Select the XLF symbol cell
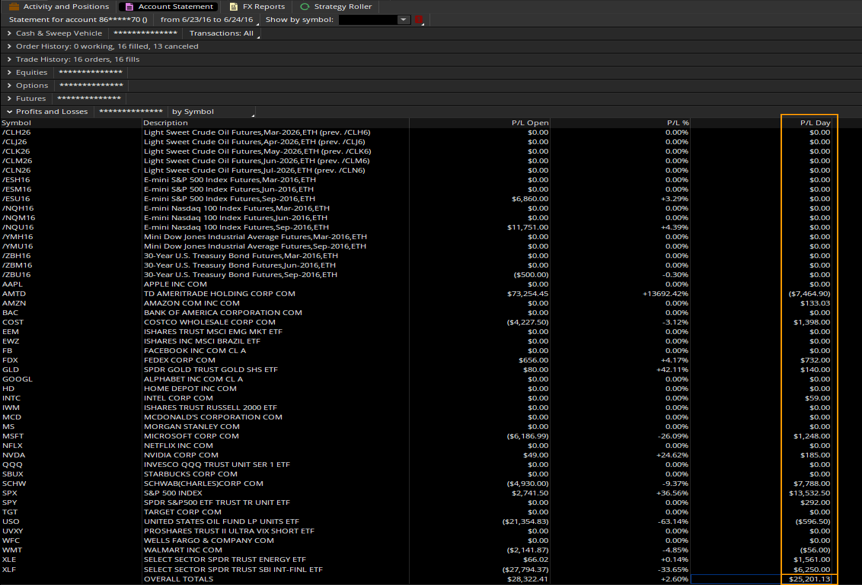Image resolution: width=862 pixels, height=585 pixels. [9, 570]
